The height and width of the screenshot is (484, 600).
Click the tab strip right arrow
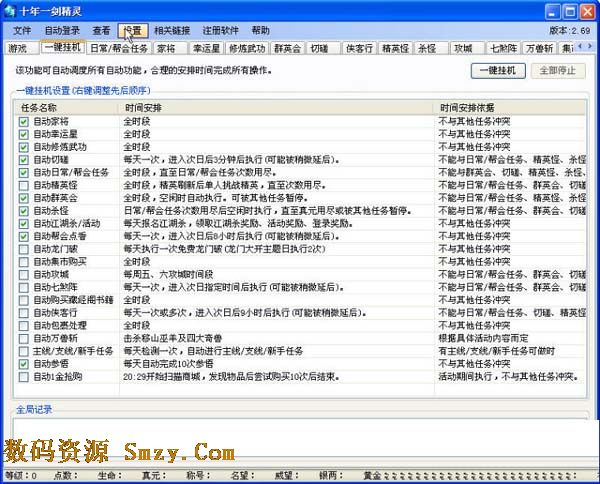pos(590,46)
